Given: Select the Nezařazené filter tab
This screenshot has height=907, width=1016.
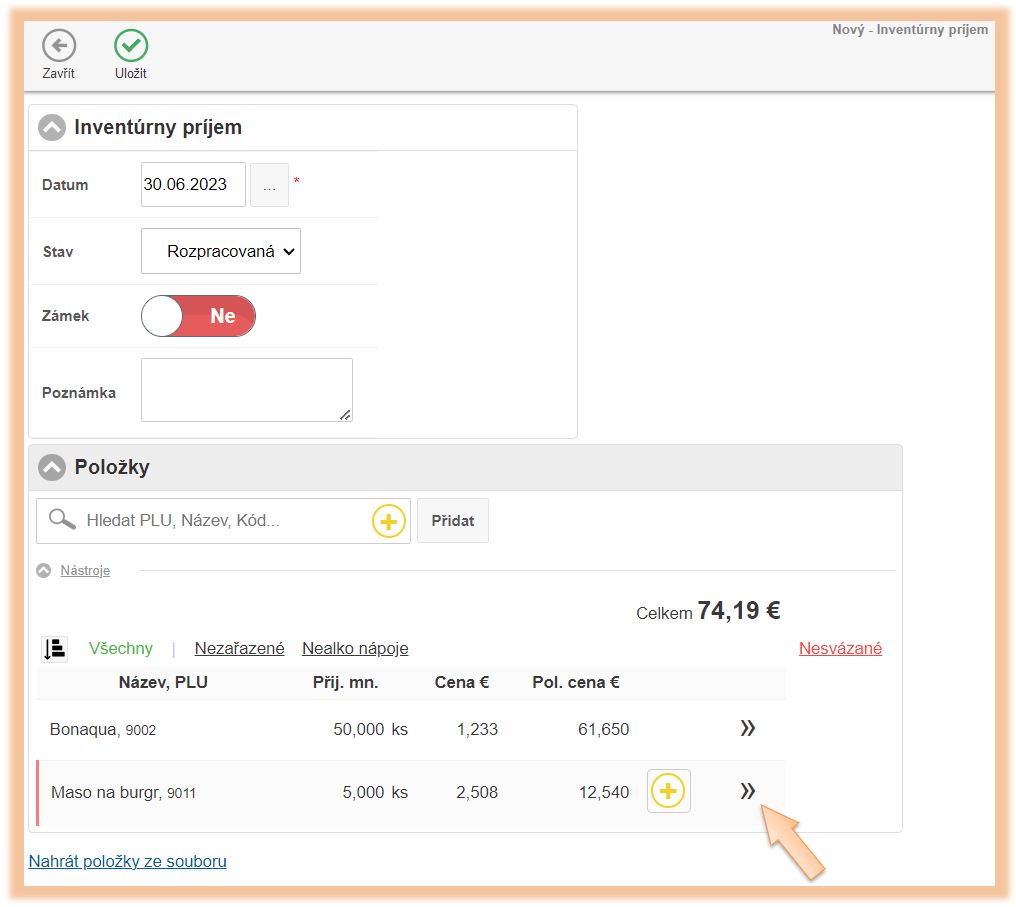Looking at the screenshot, I should [x=239, y=649].
